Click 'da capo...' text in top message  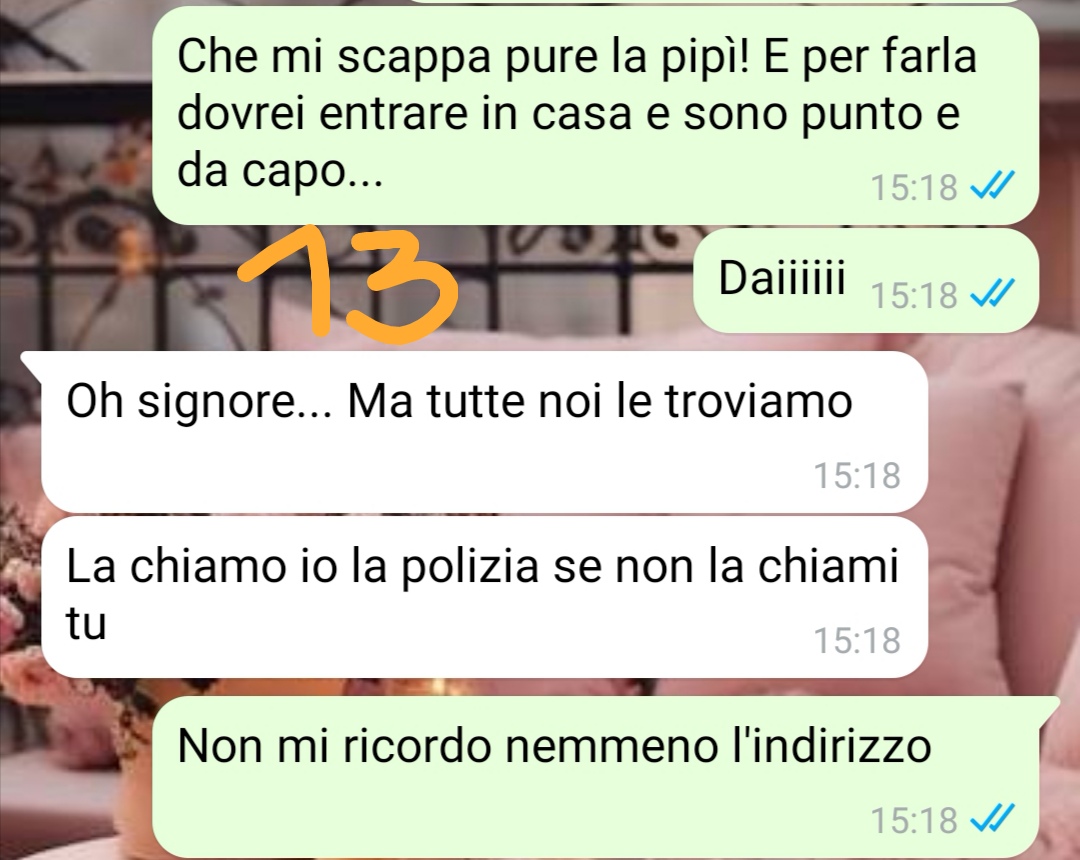[x=280, y=169]
